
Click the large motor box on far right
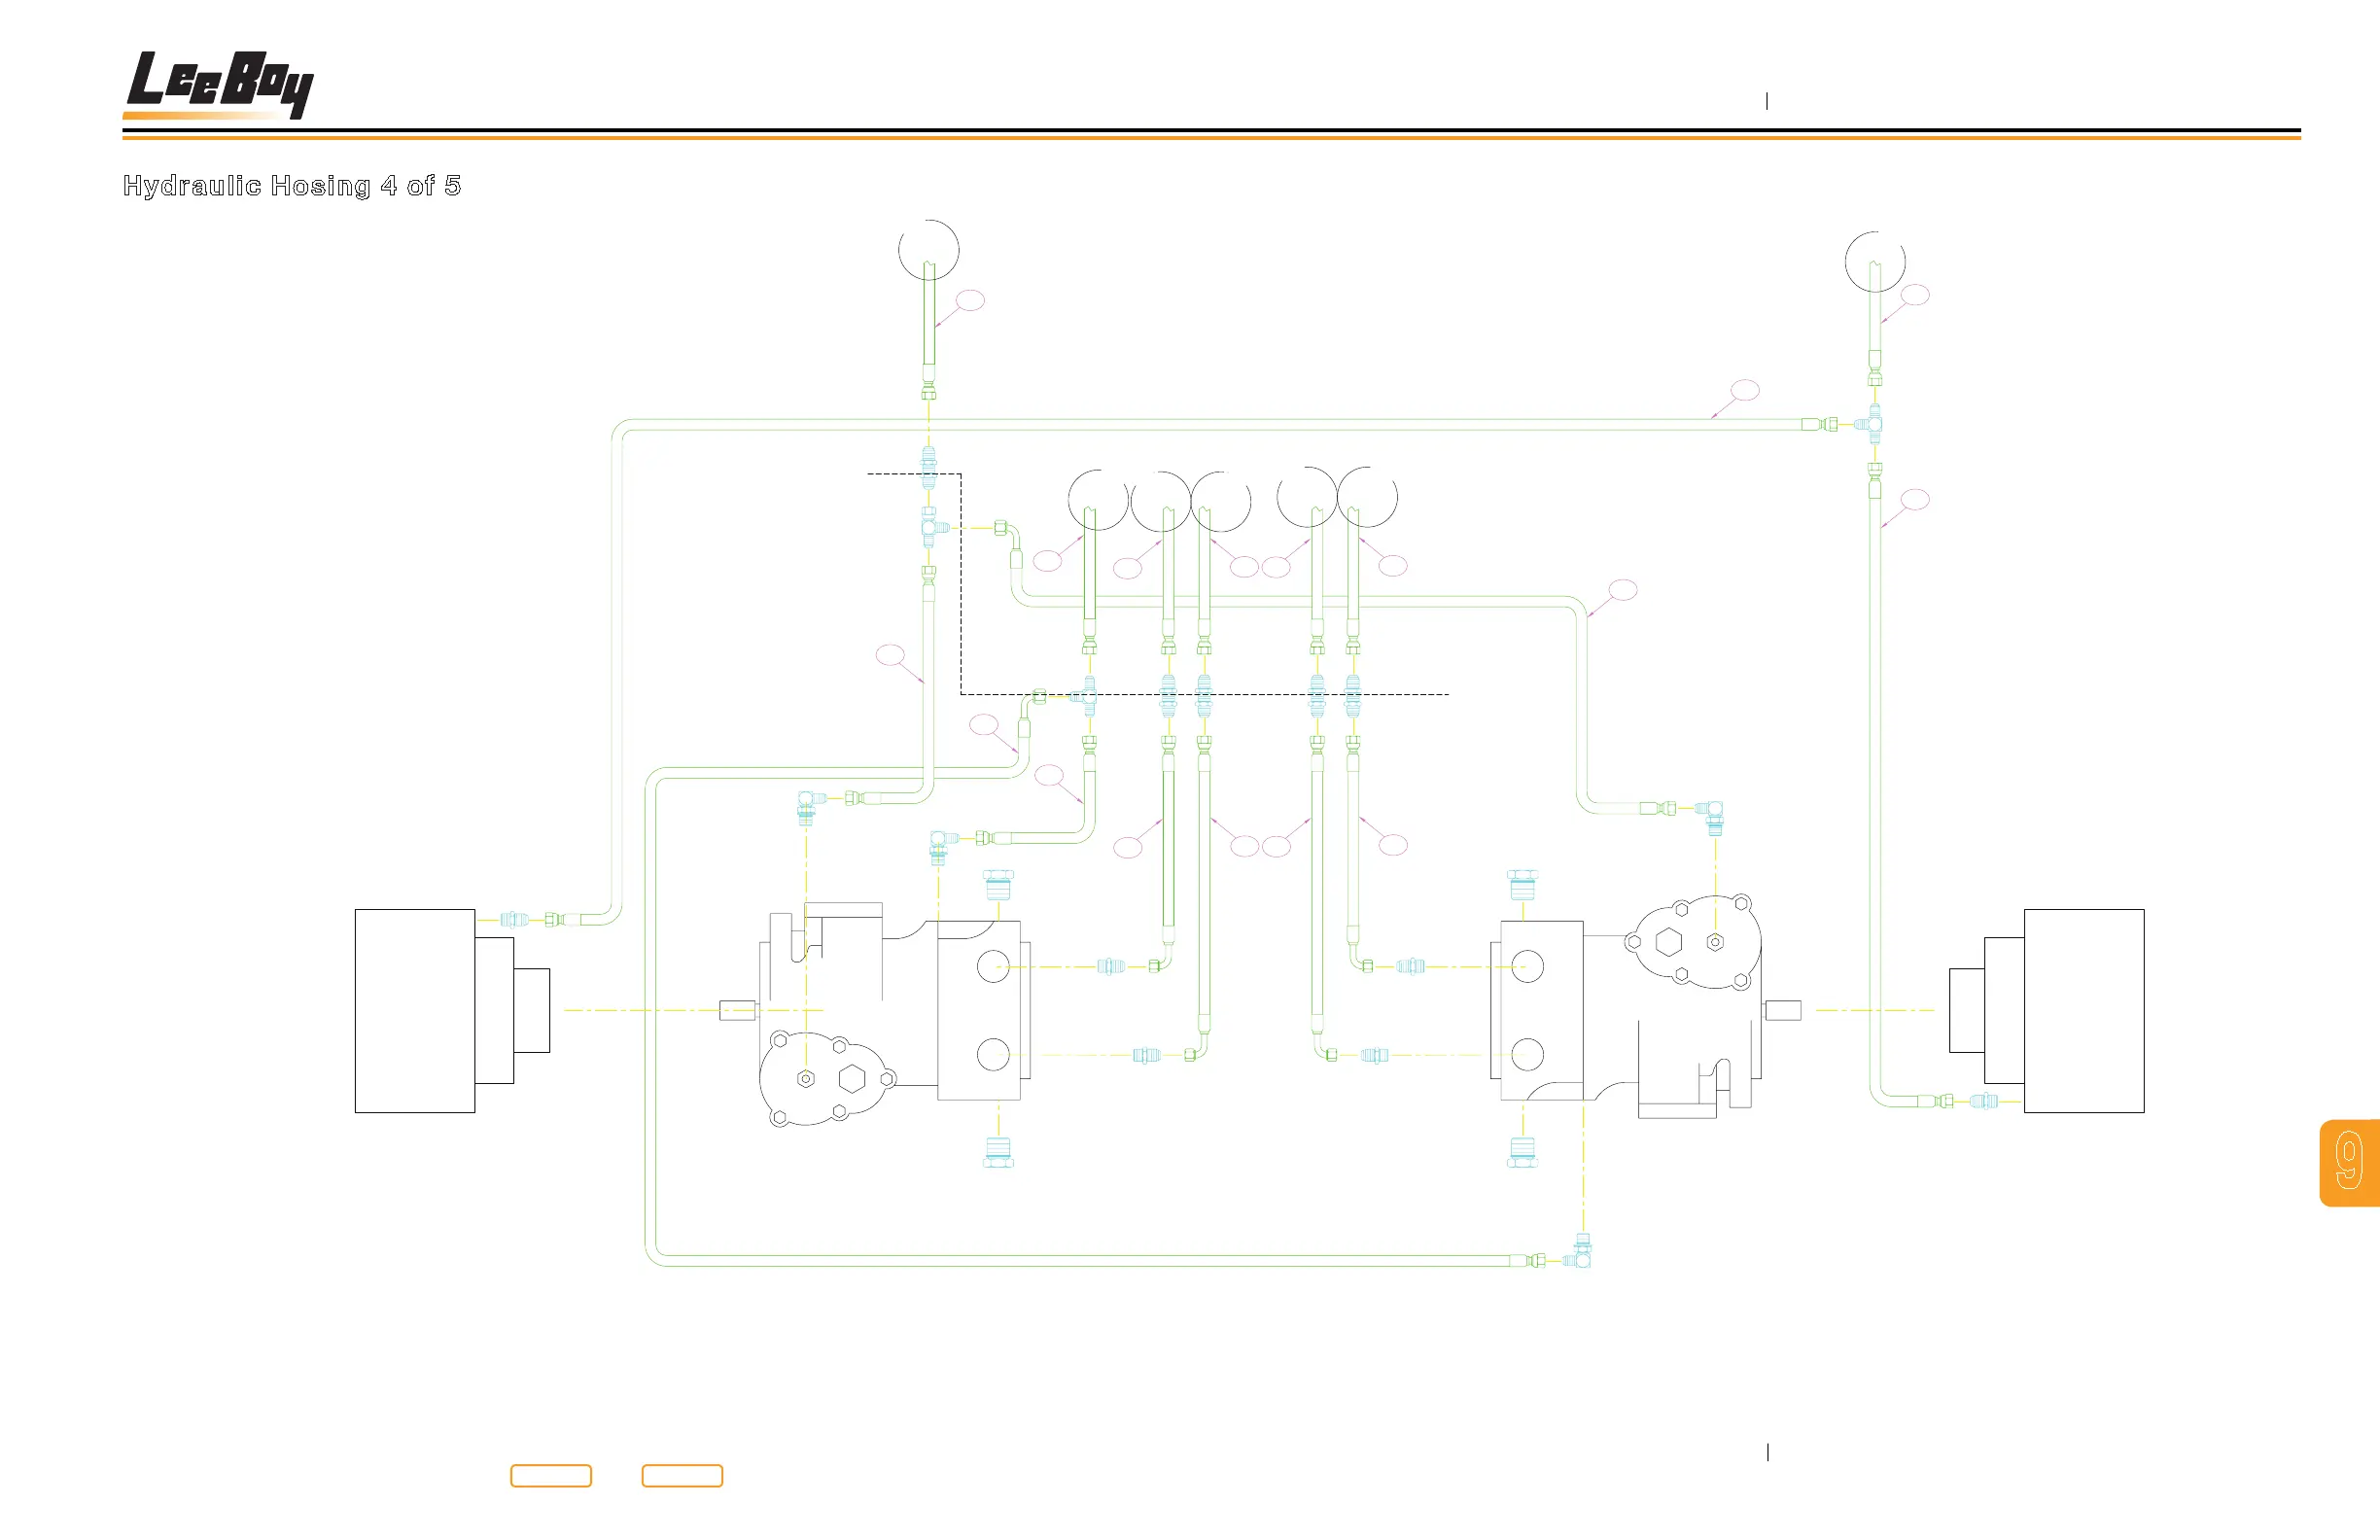2083,1010
